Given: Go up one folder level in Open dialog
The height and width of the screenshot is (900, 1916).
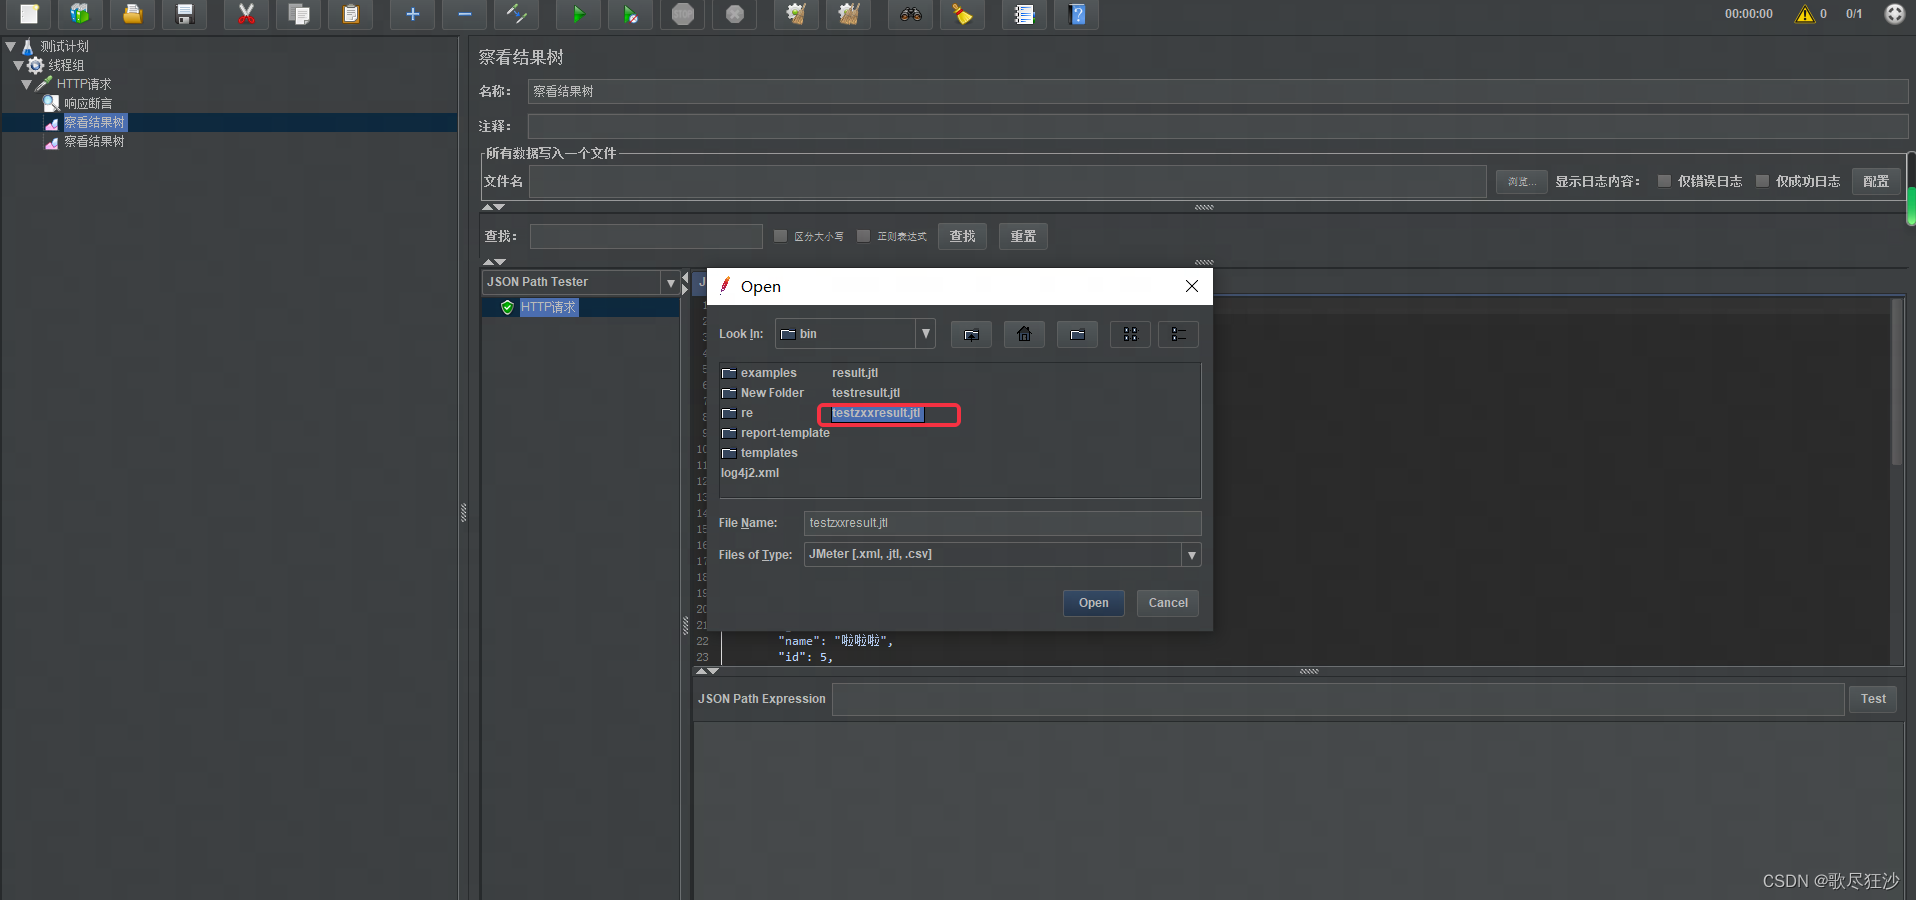Looking at the screenshot, I should (971, 334).
